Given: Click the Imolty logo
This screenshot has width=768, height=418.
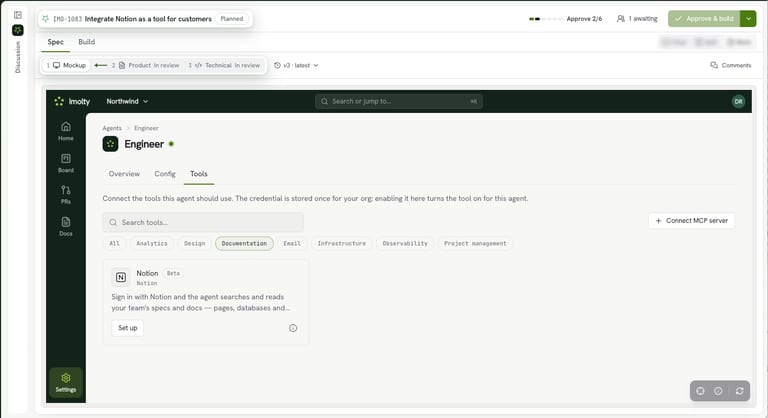Looking at the screenshot, I should 72,101.
